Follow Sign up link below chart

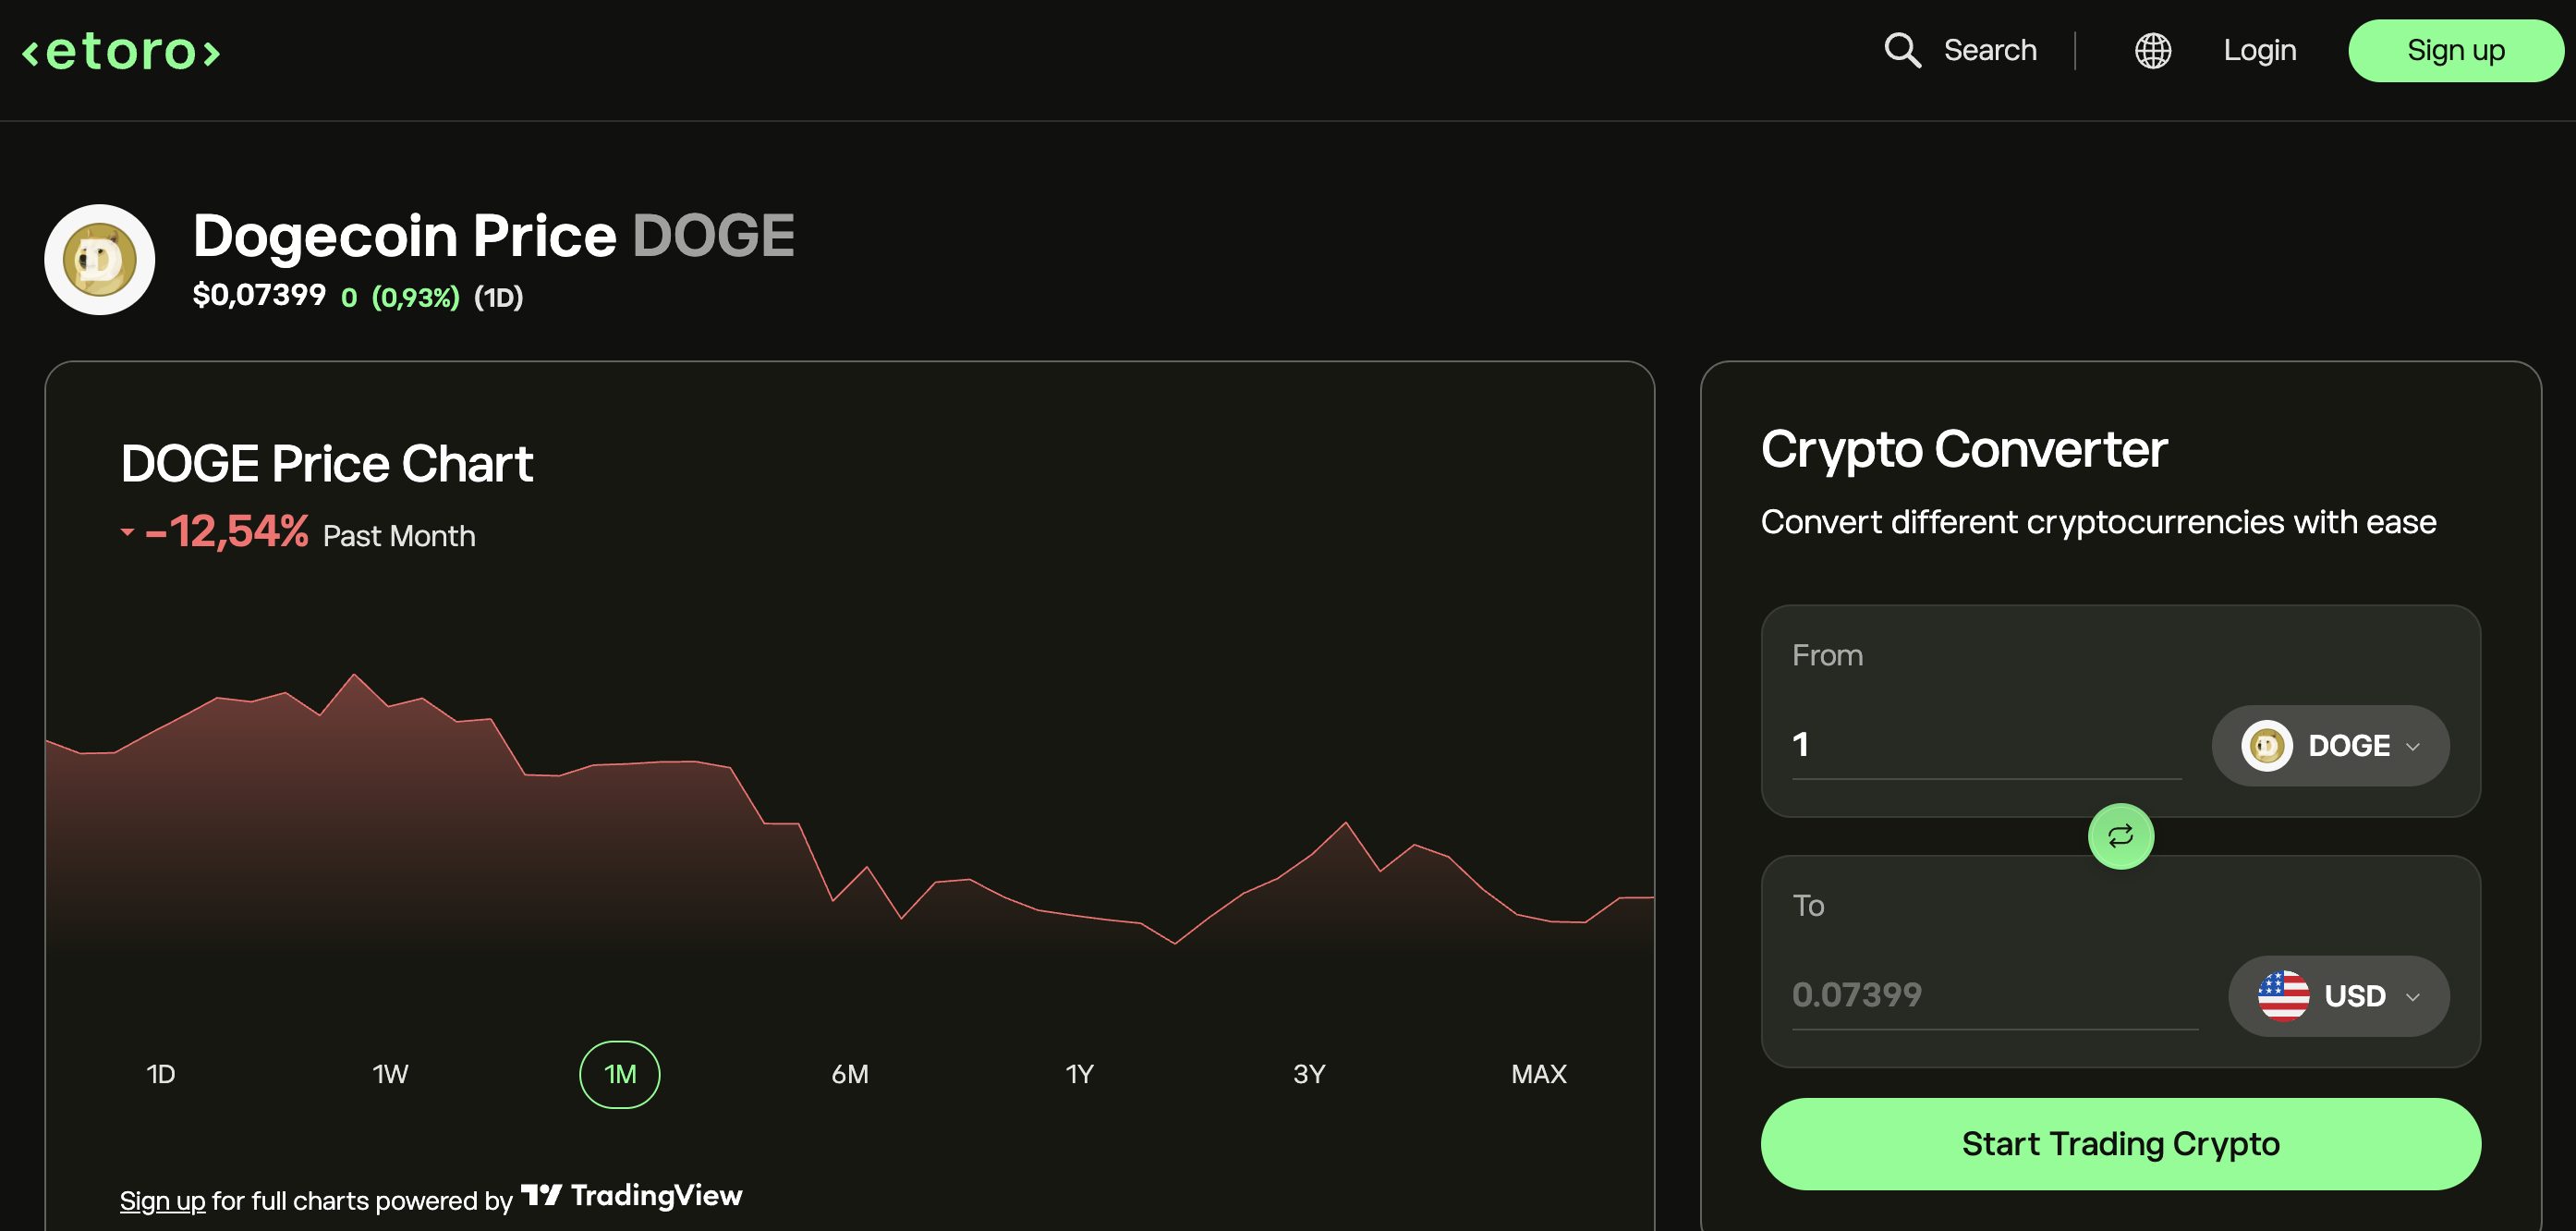pyautogui.click(x=162, y=1200)
